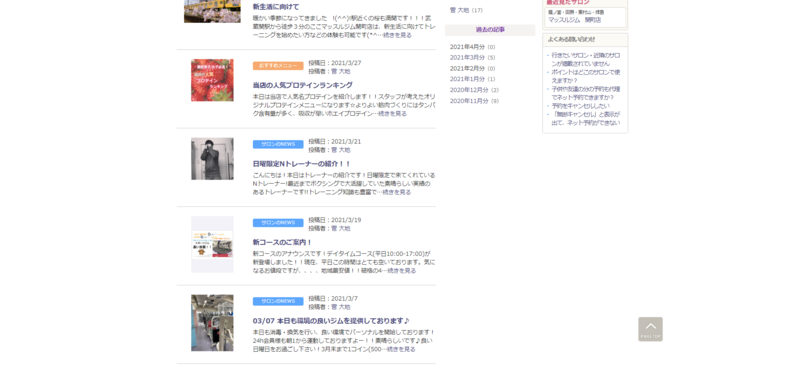Open the black-and-white trainer photo thumbnail

tap(212, 158)
